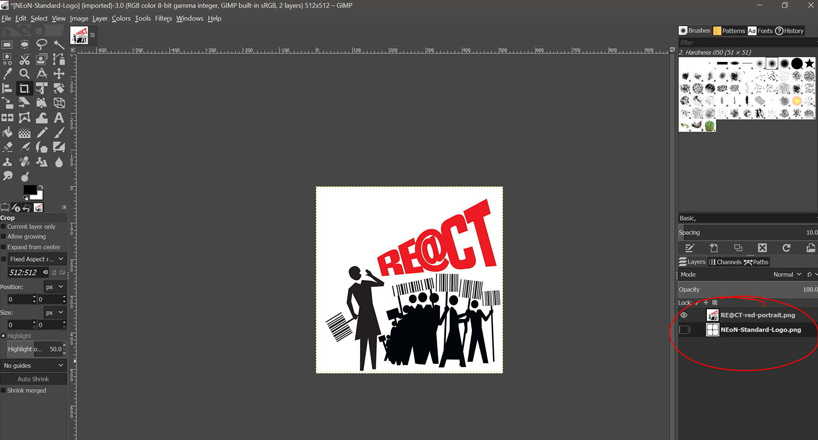Select the Paths tool

[x=59, y=59]
